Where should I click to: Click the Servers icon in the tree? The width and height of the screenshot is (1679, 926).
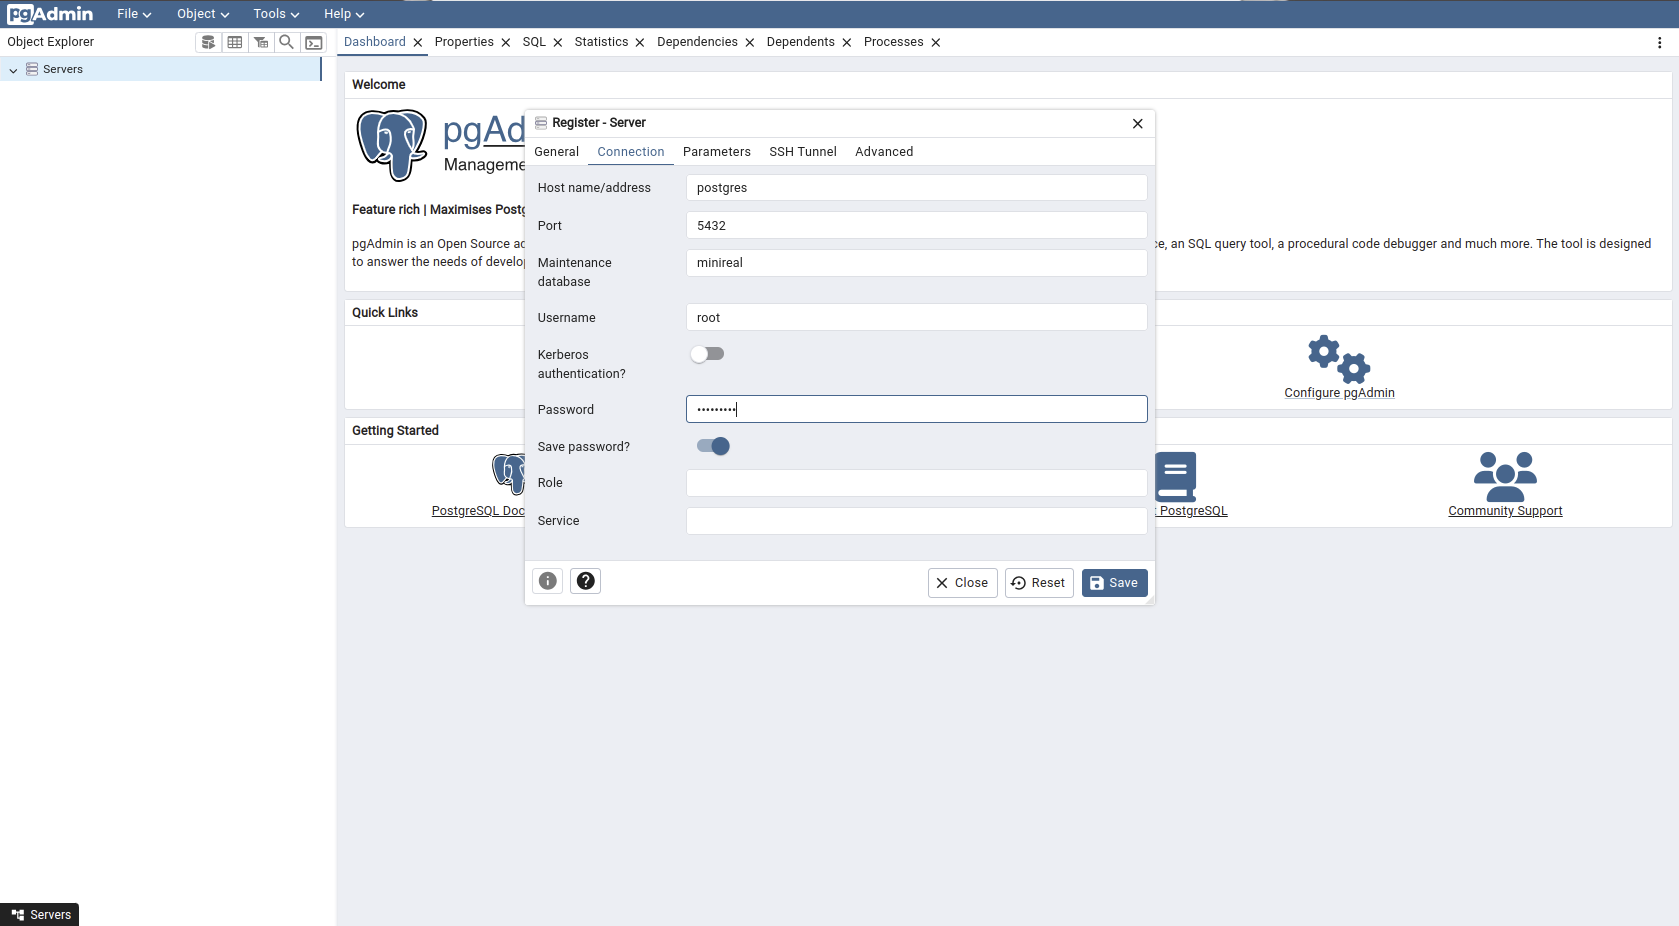pos(32,69)
